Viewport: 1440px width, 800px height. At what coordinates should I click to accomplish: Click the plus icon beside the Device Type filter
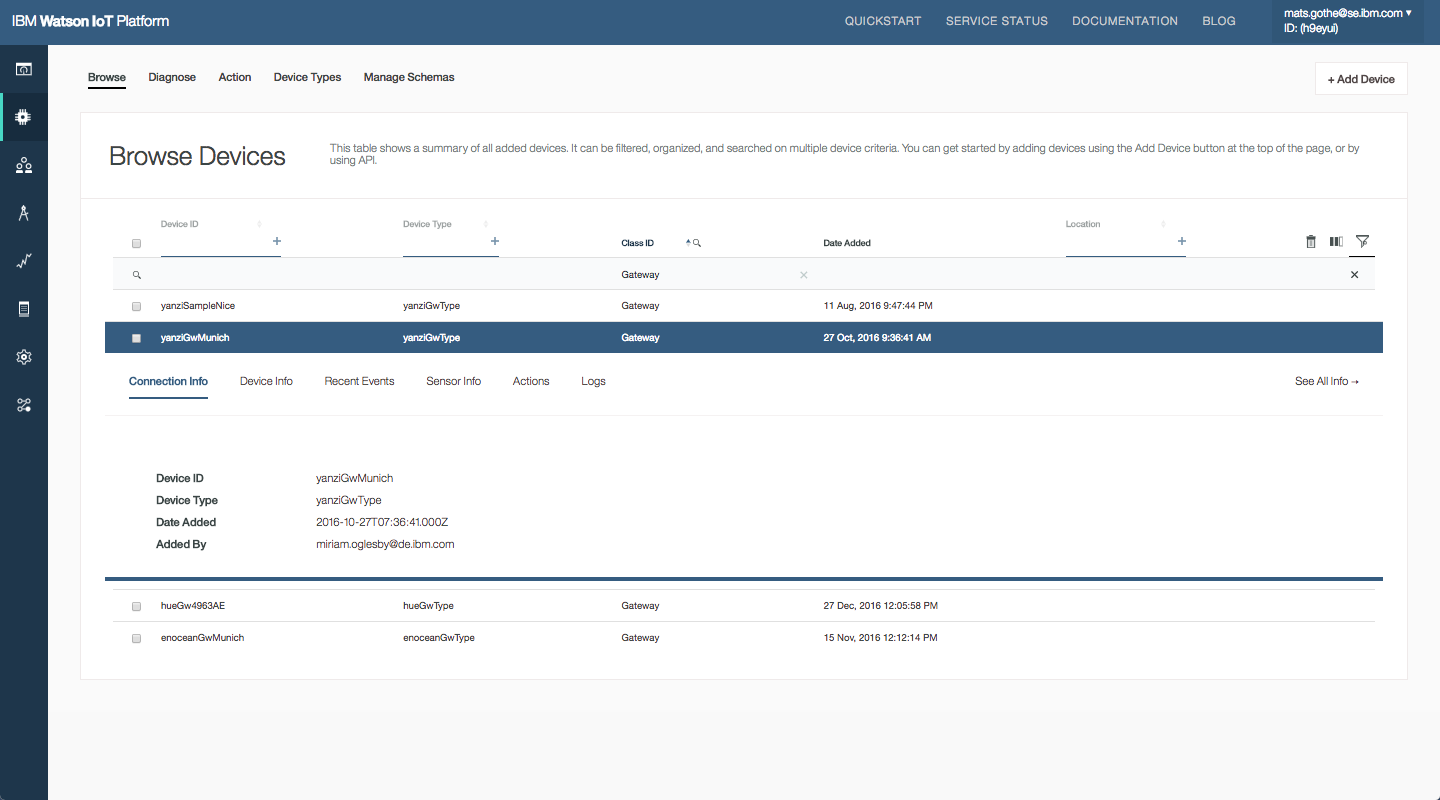[x=495, y=241]
